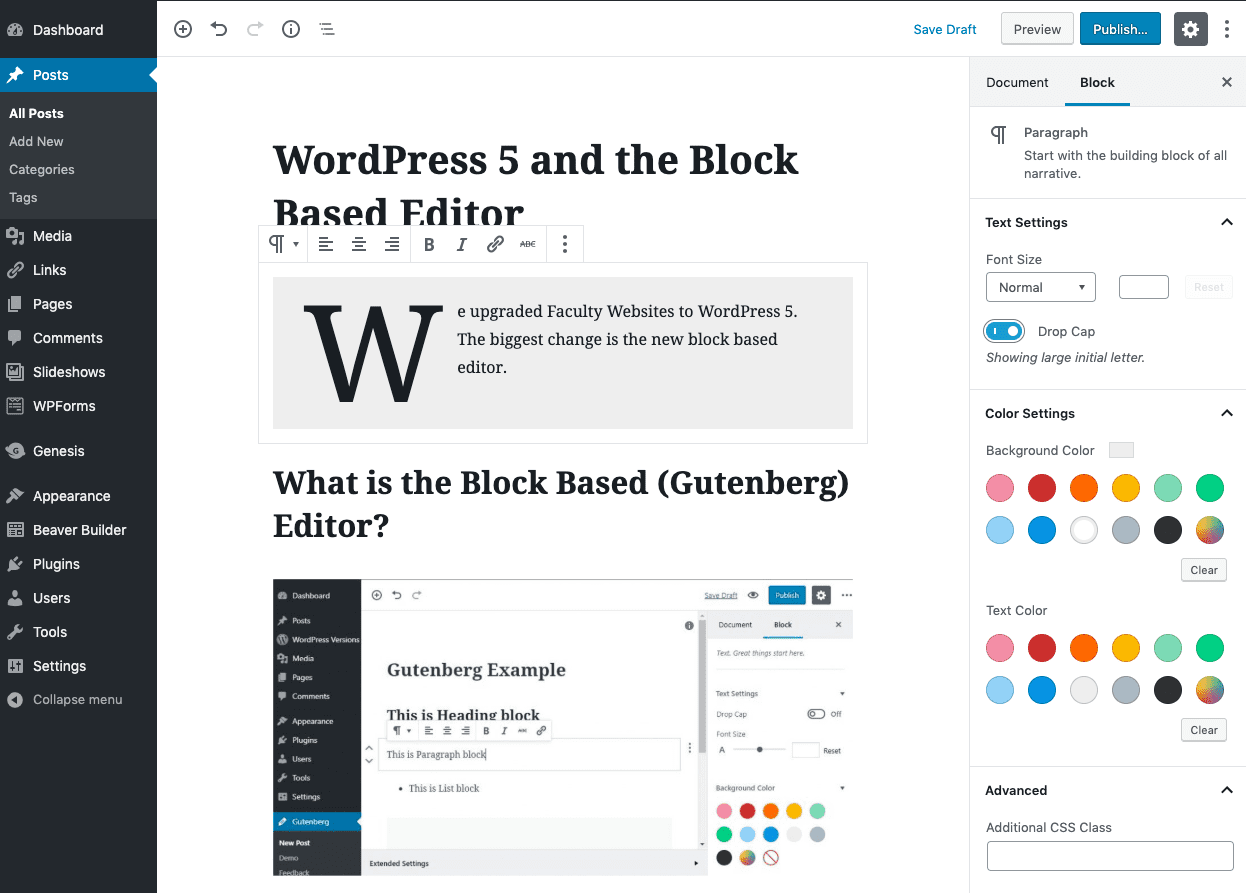Image resolution: width=1246 pixels, height=893 pixels.
Task: Click the Additional CSS Class field
Action: tap(1110, 856)
